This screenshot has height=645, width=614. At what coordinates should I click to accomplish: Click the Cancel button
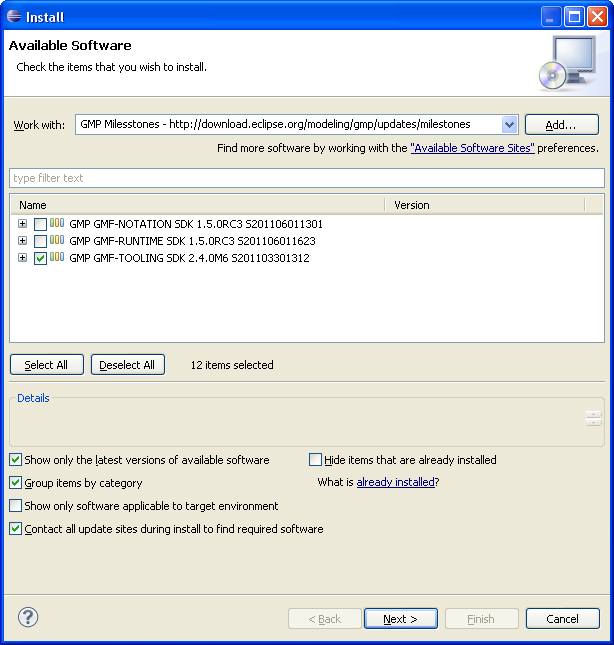[563, 619]
